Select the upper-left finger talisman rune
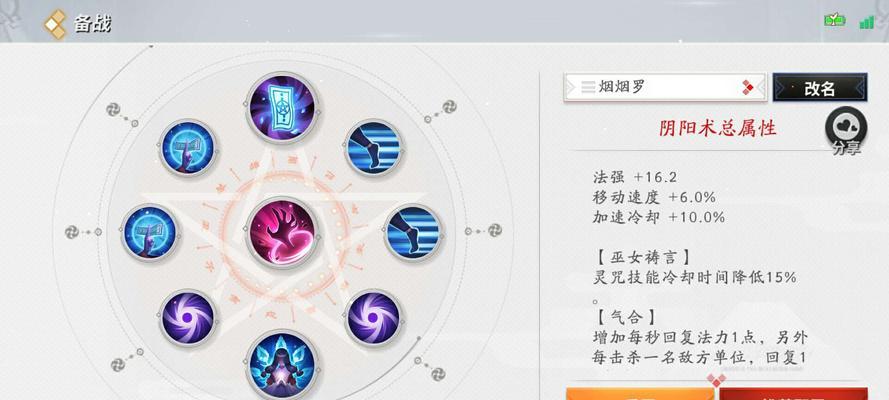 (x=187, y=147)
